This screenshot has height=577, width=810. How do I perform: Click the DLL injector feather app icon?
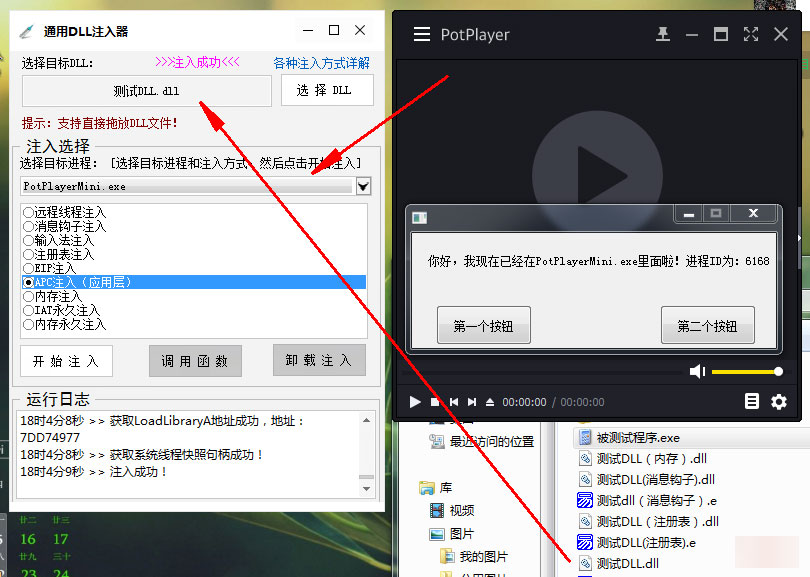(x=26, y=32)
